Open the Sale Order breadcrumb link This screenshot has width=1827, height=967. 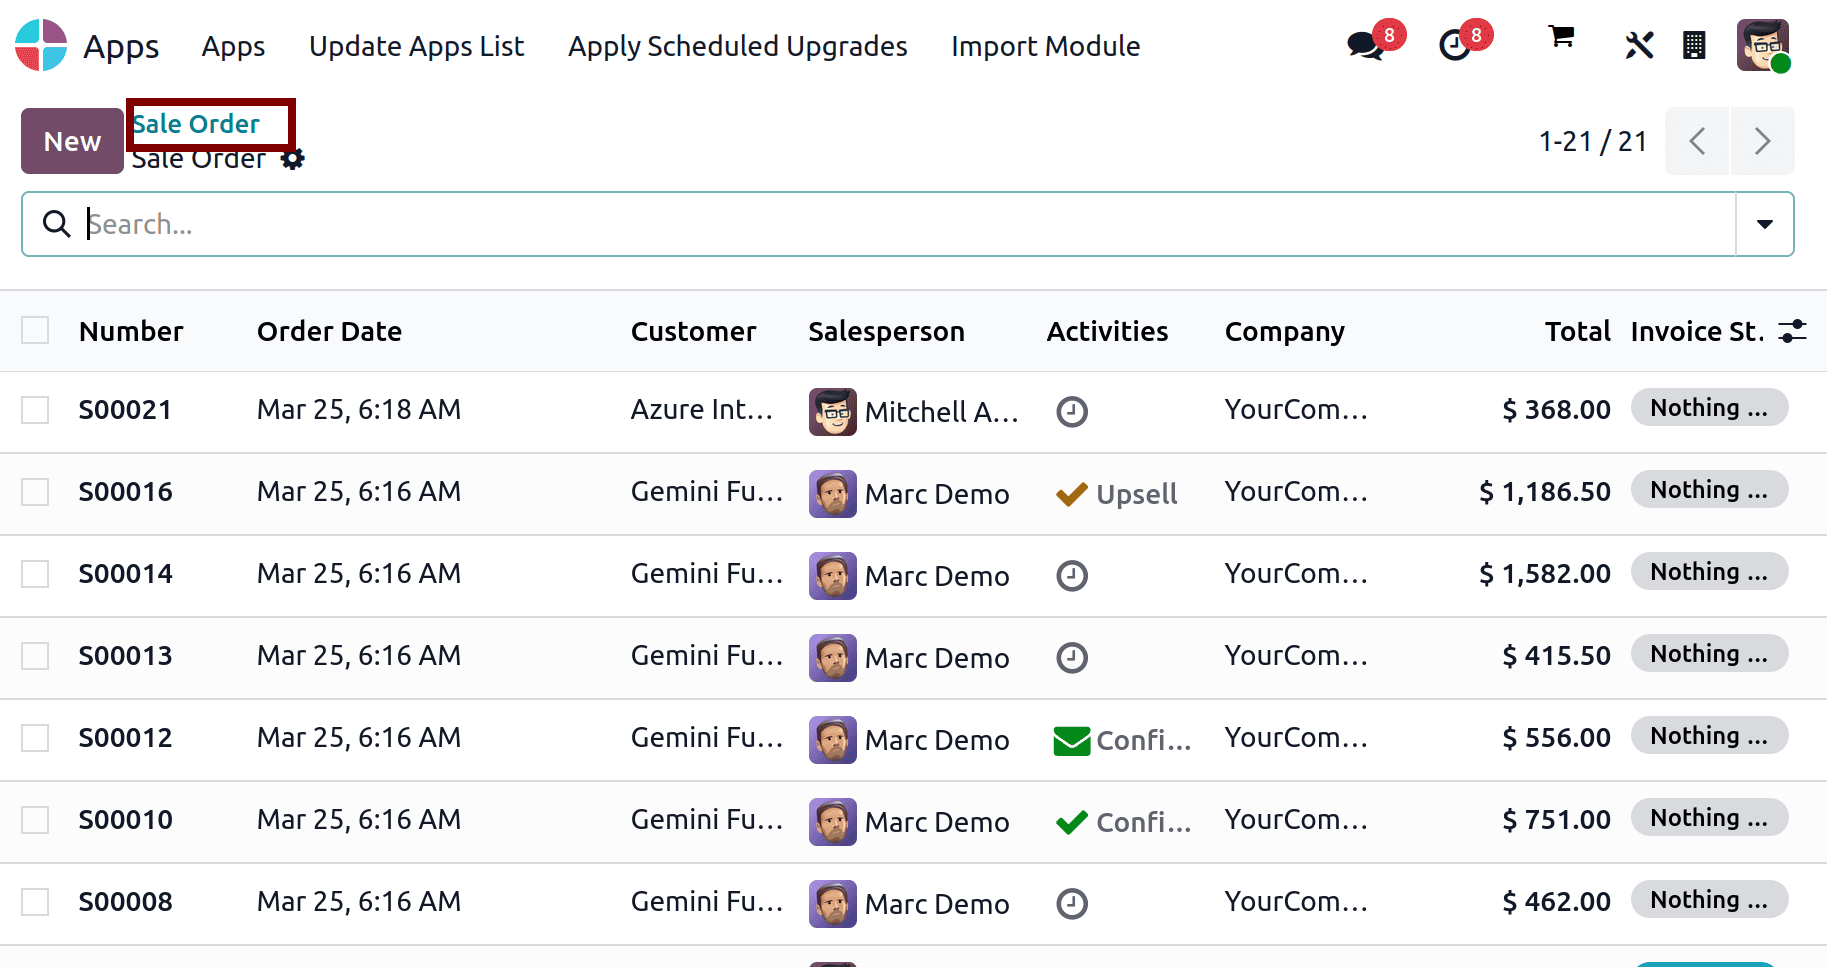pyautogui.click(x=196, y=123)
